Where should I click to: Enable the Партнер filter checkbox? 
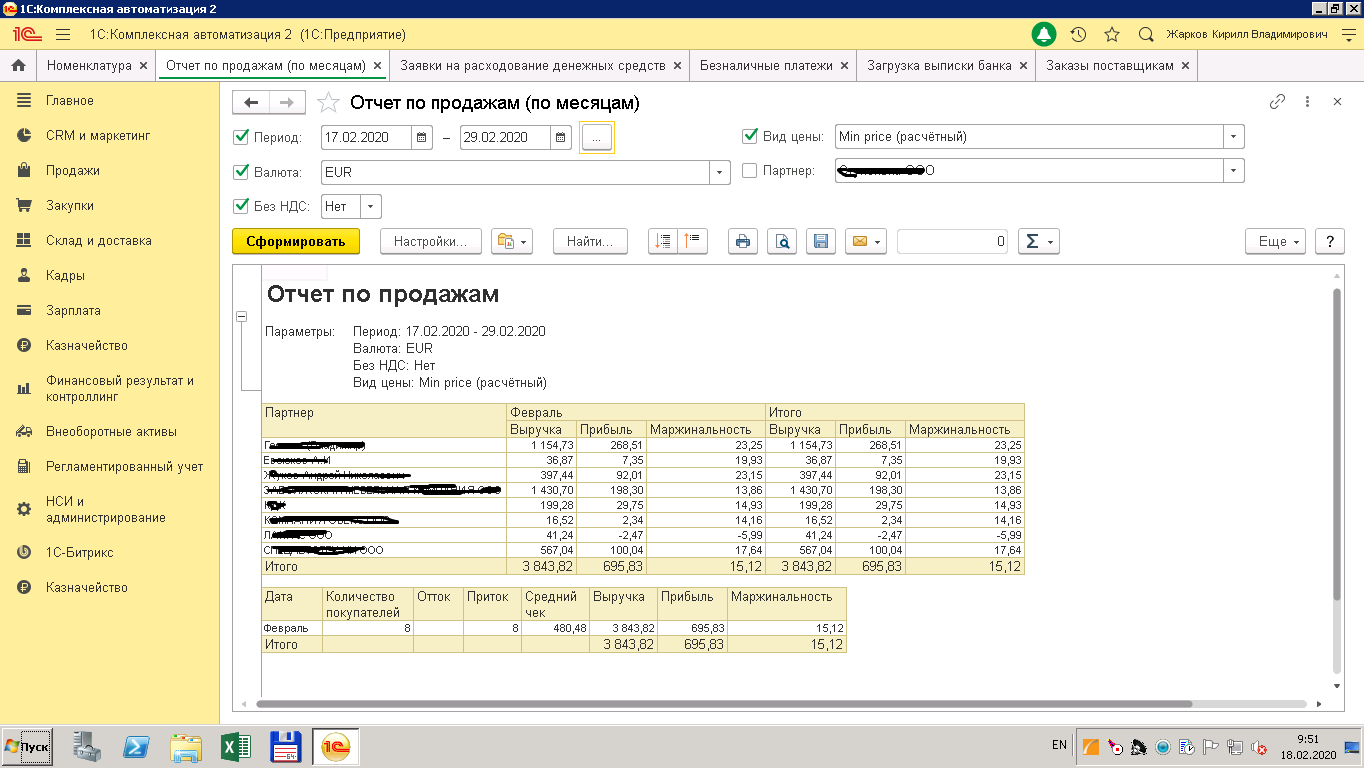pos(750,171)
